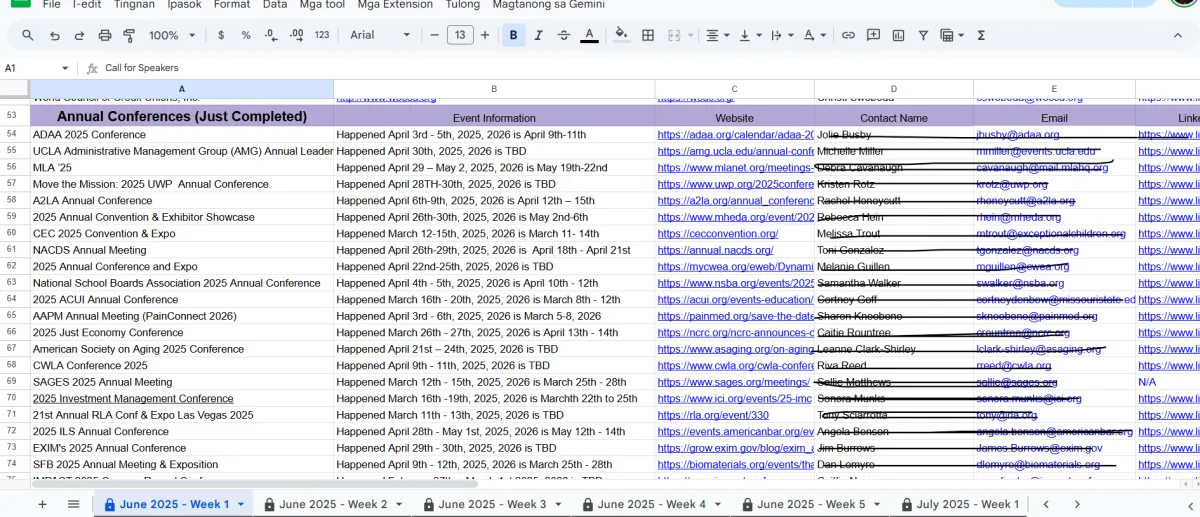Screen dimensions: 1200x517
Task: Decrease font size minus button
Action: pos(435,35)
